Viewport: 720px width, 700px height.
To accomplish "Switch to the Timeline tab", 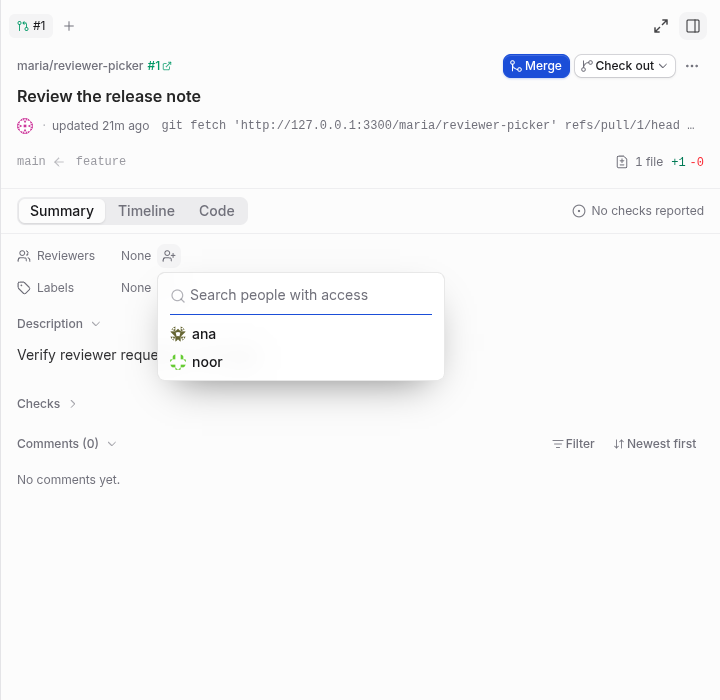I will pyautogui.click(x=146, y=211).
